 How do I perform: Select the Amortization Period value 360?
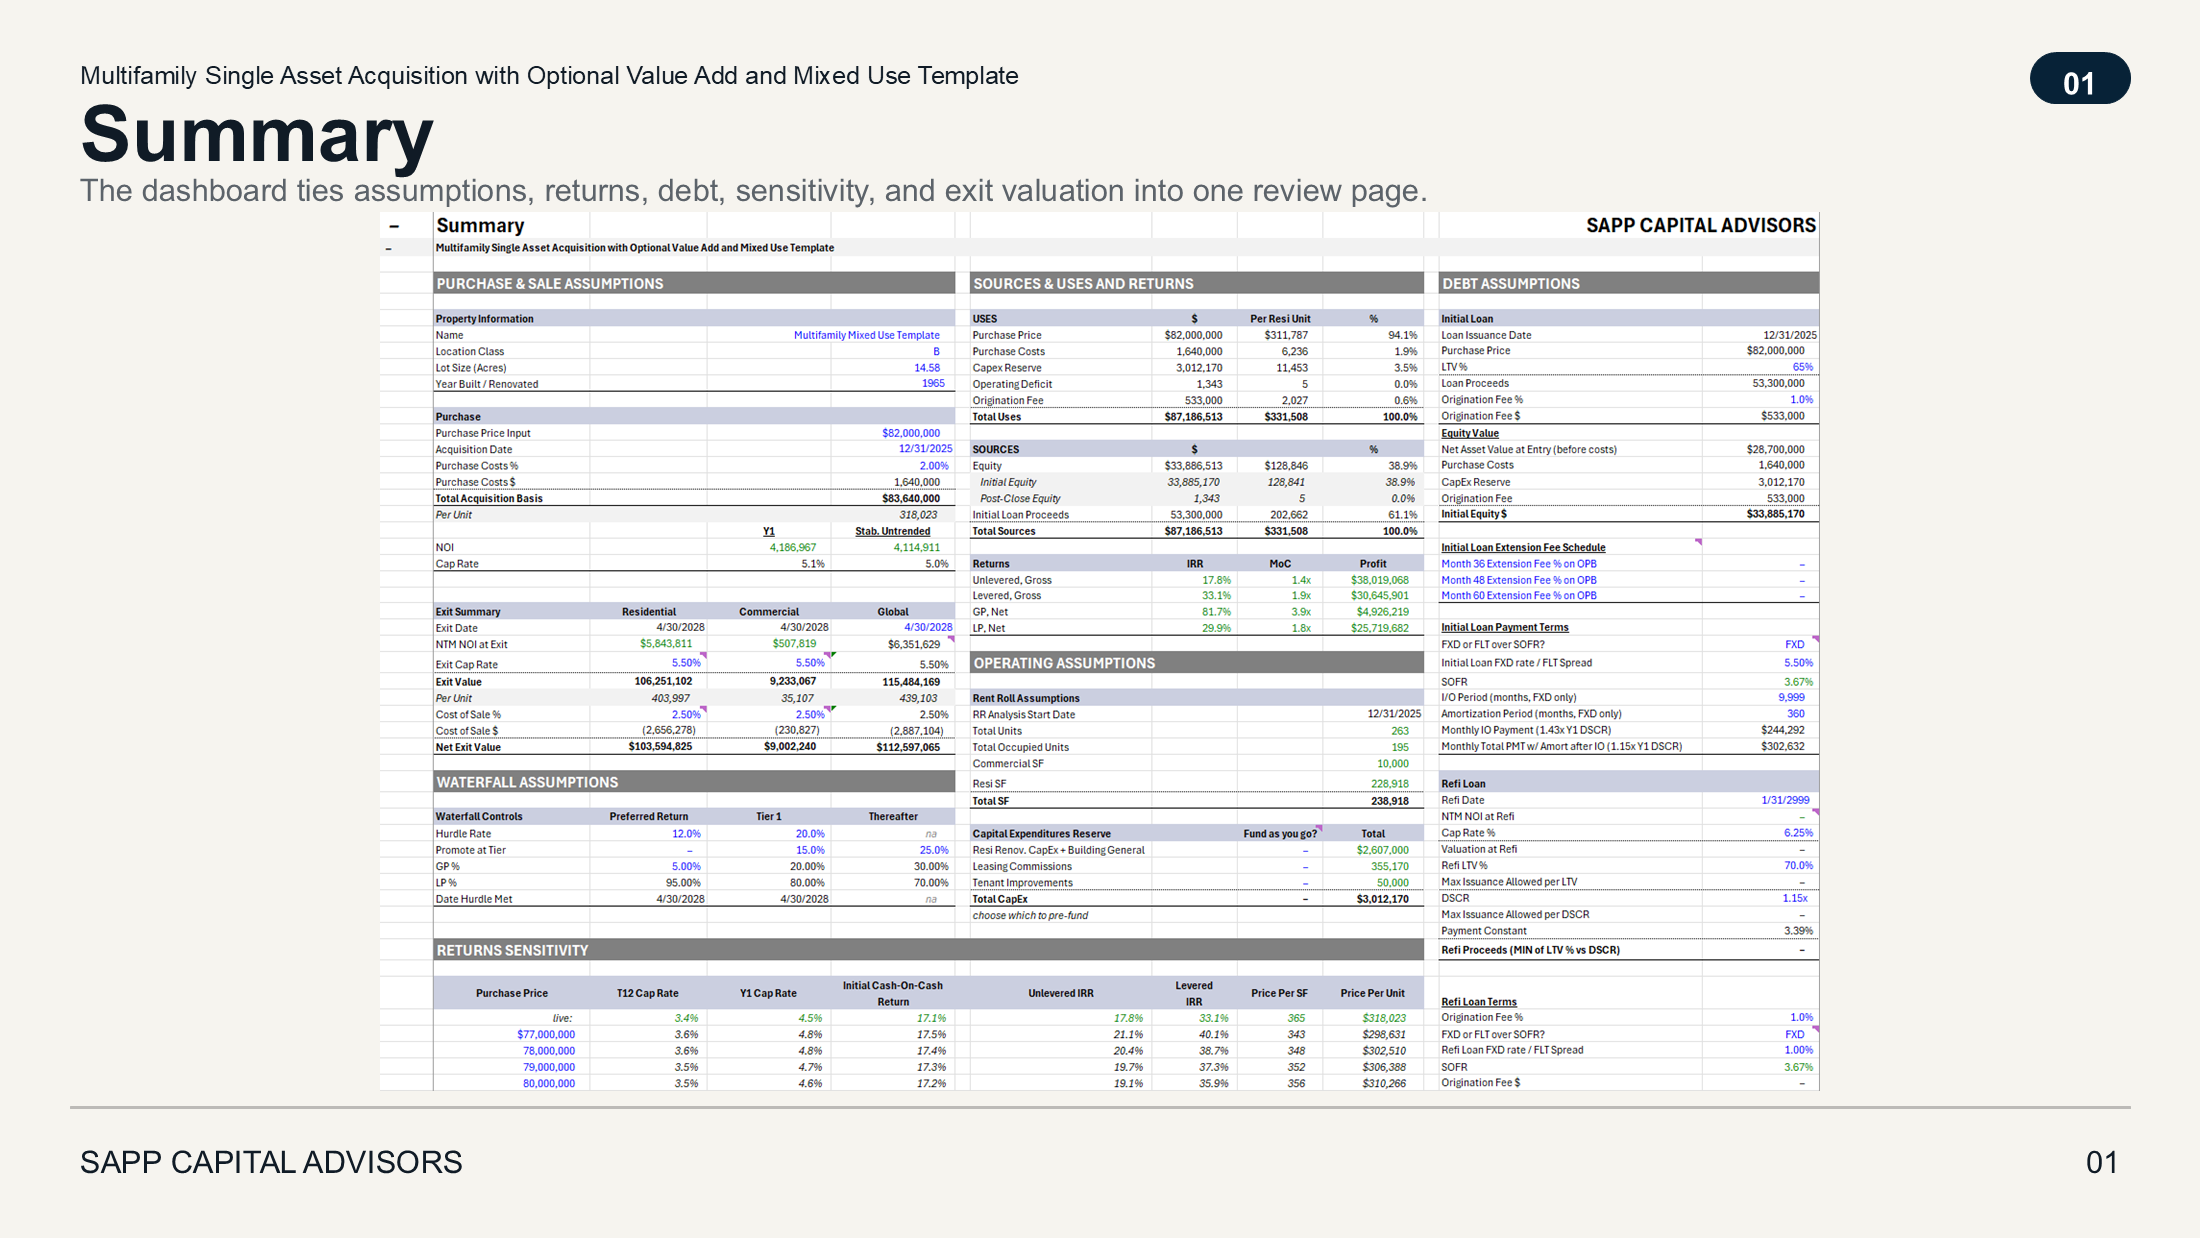click(x=1796, y=714)
